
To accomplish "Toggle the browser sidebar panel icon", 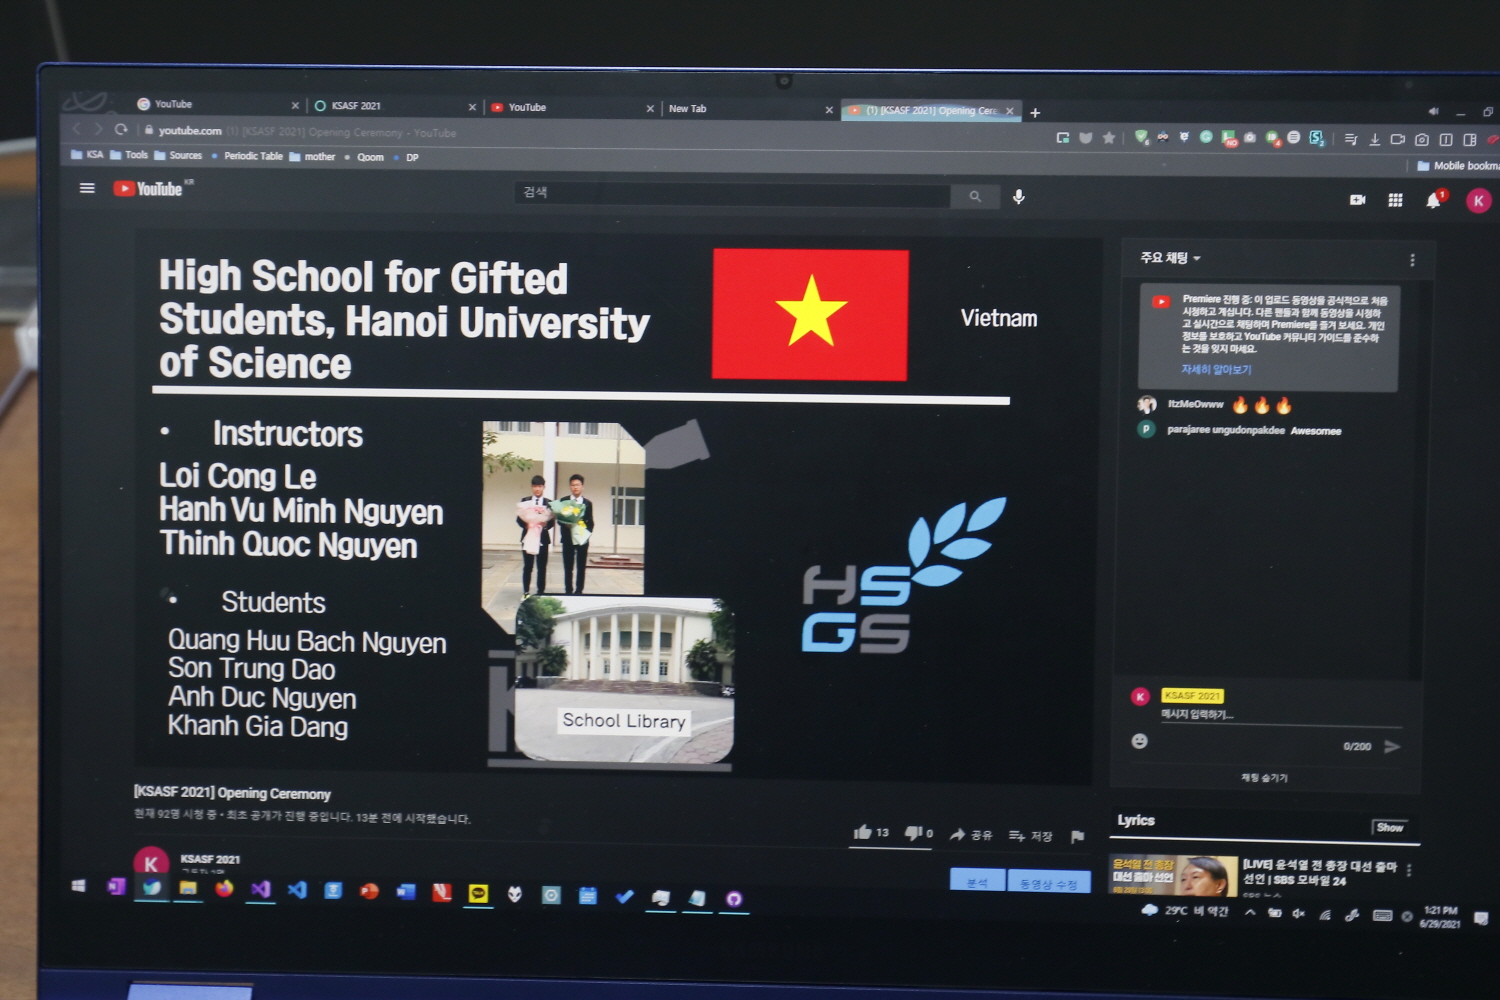I will coord(1469,140).
